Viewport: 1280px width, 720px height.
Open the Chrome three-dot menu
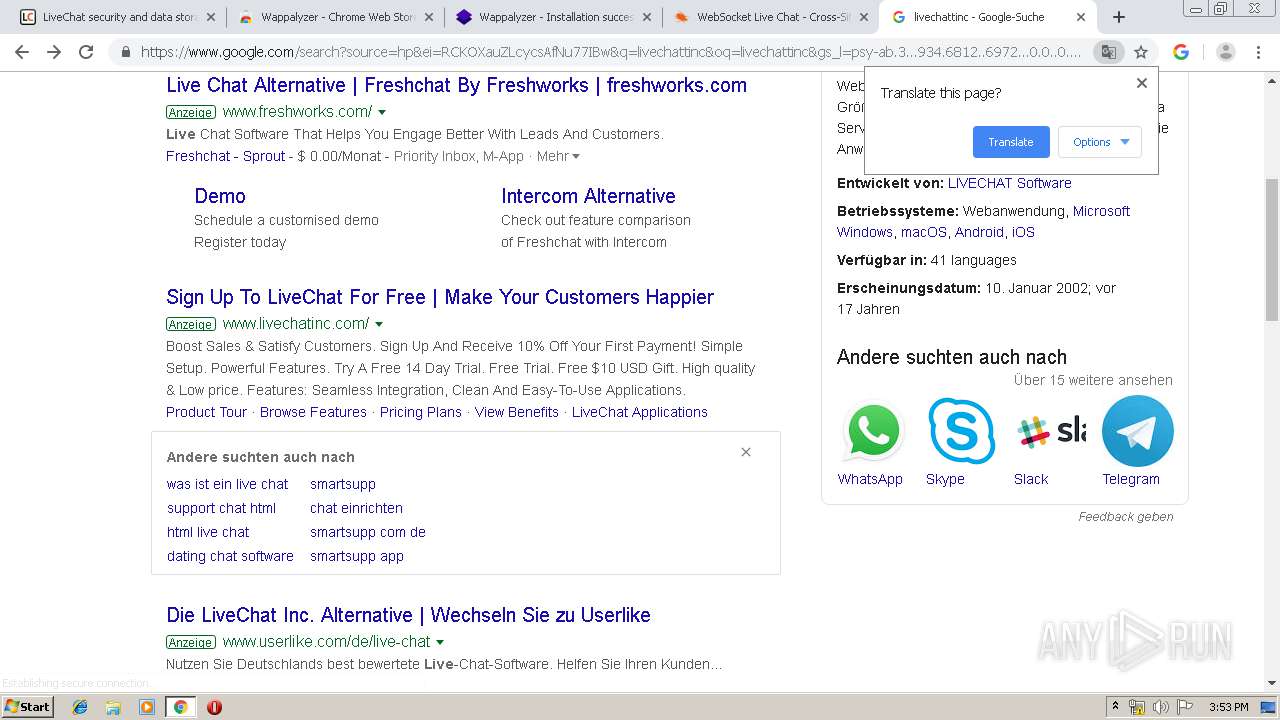tap(1259, 52)
